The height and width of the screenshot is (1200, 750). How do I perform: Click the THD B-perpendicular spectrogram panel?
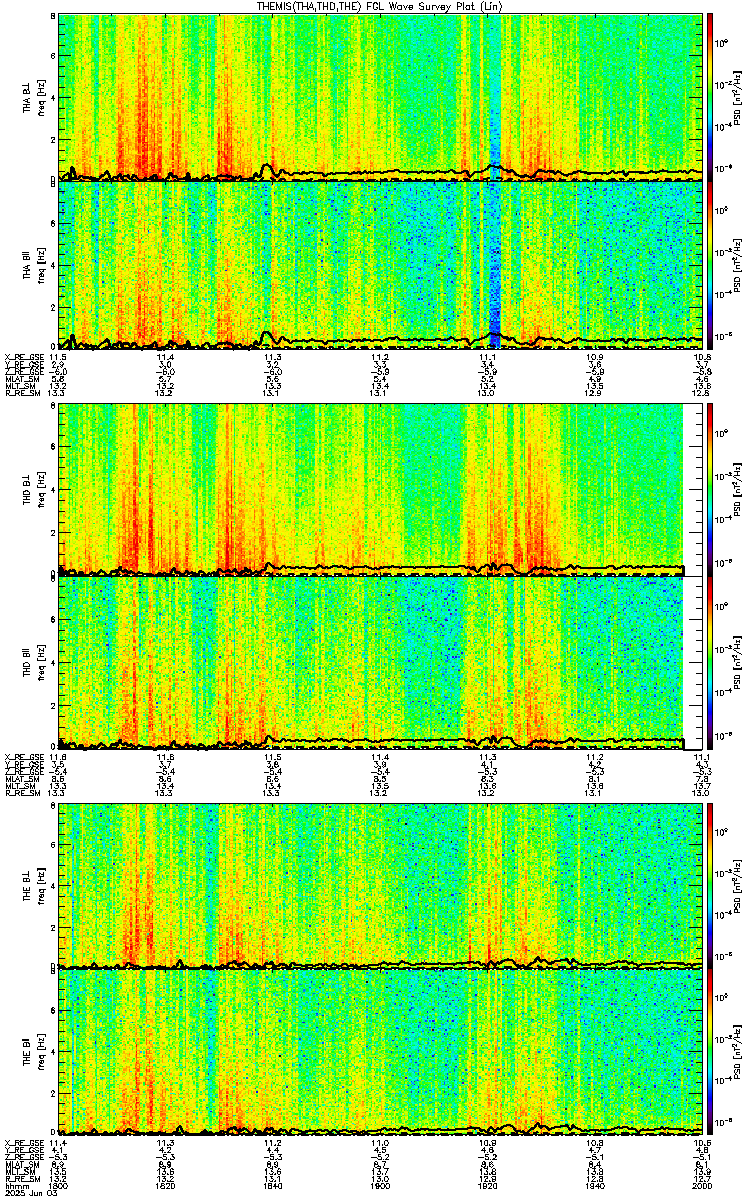click(381, 490)
